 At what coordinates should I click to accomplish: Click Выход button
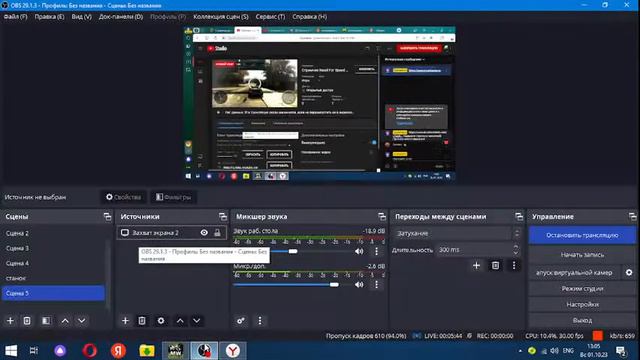pos(582,320)
